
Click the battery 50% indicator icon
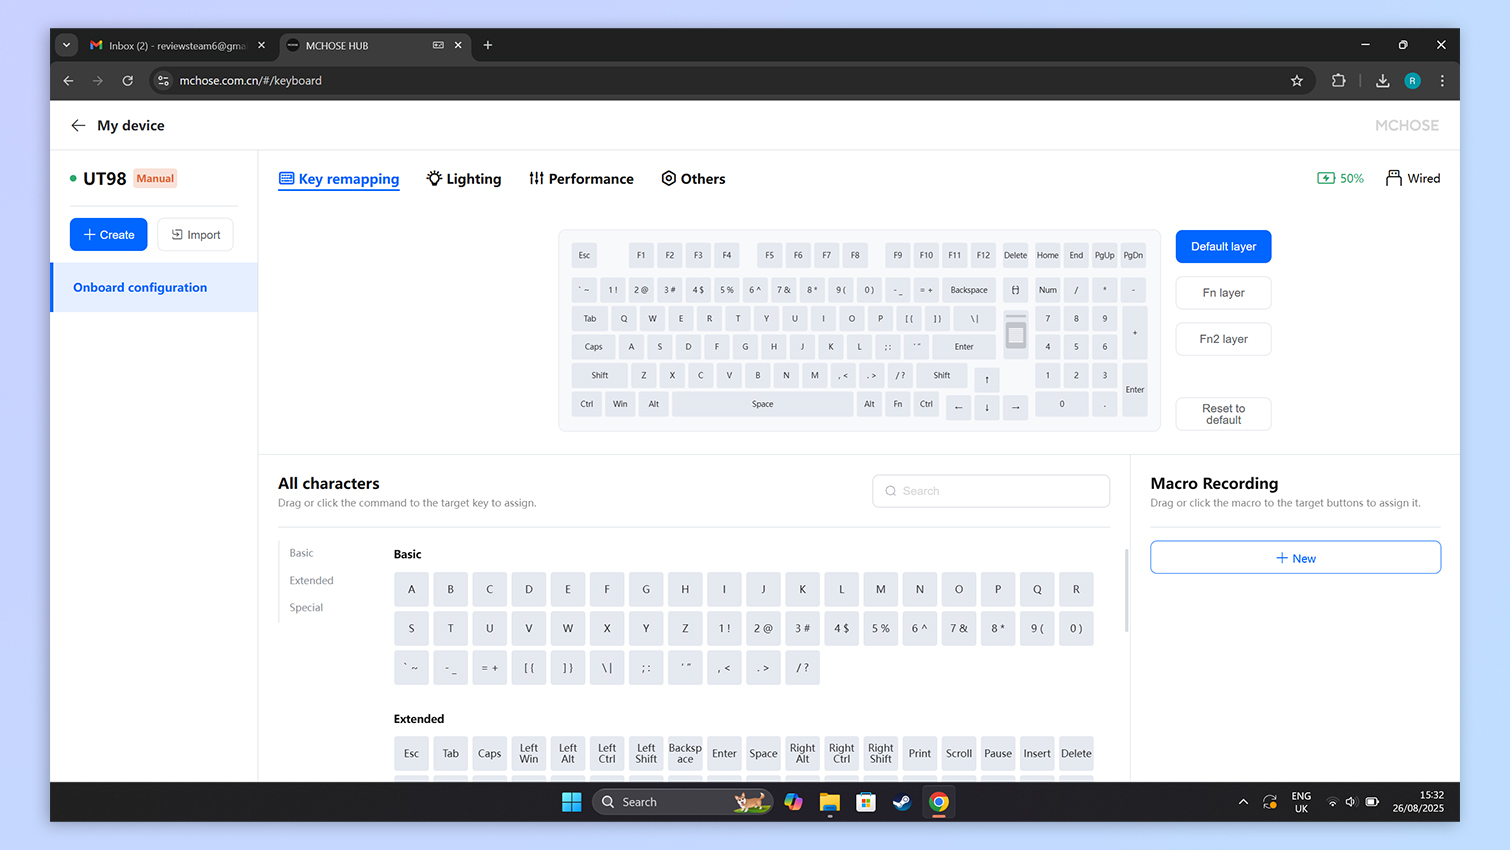tap(1326, 178)
